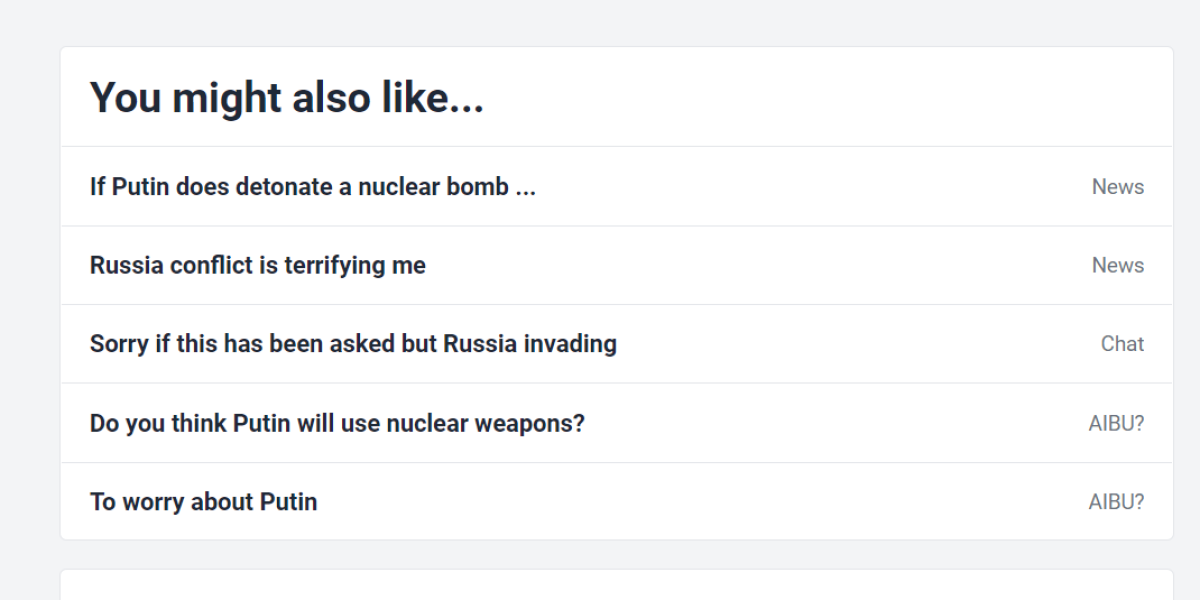Open the thread "To worry about Putin"
The width and height of the screenshot is (1200, 600).
point(203,501)
